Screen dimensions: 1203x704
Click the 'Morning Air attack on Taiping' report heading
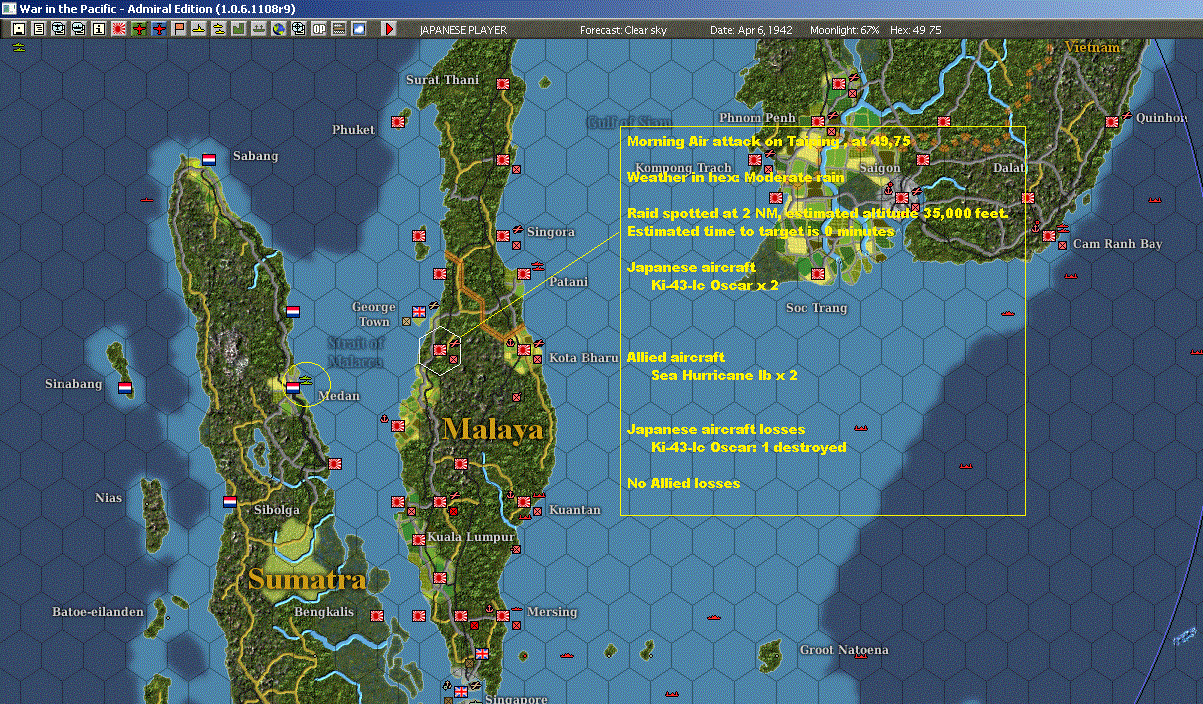pyautogui.click(x=769, y=142)
